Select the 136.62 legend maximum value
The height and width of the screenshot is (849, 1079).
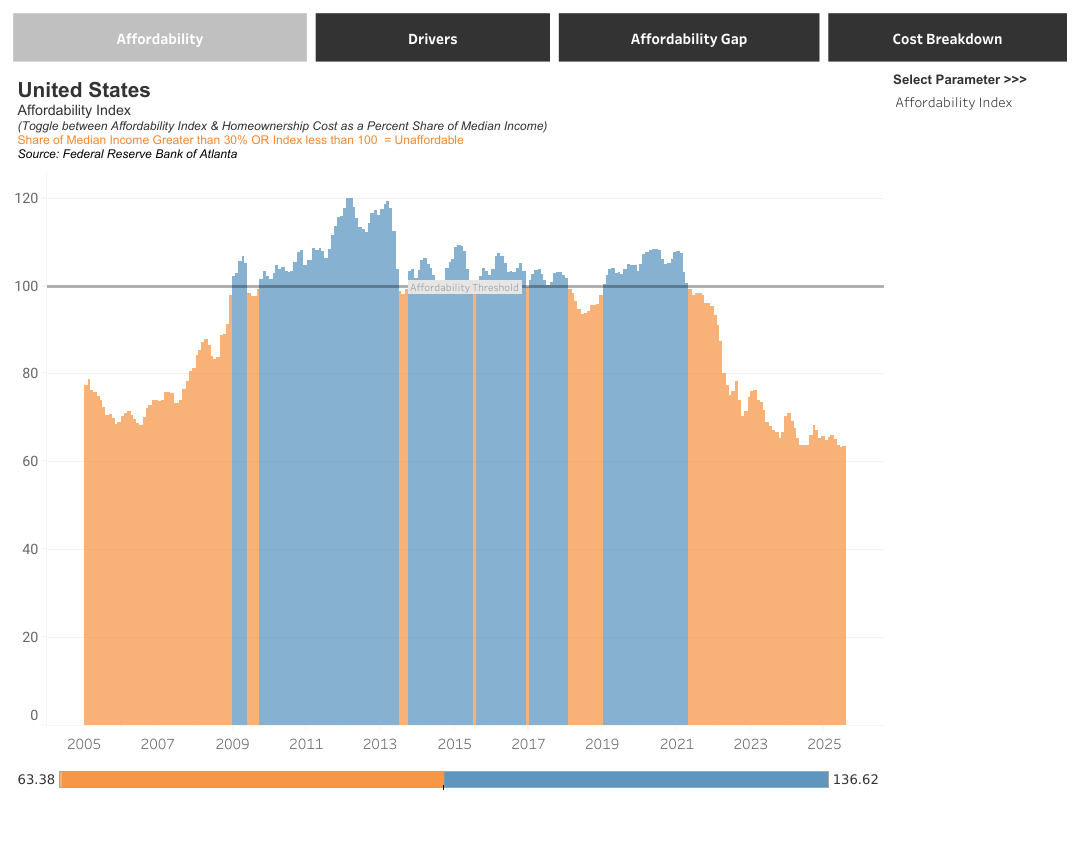[x=855, y=780]
